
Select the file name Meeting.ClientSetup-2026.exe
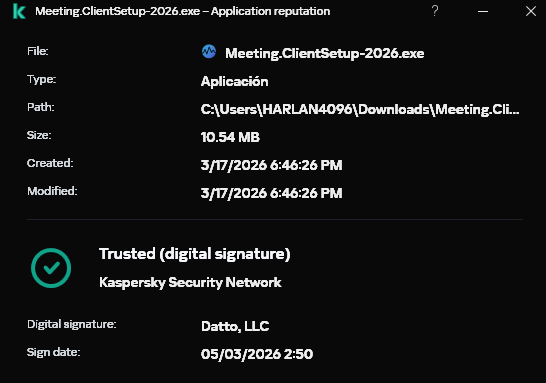325,53
